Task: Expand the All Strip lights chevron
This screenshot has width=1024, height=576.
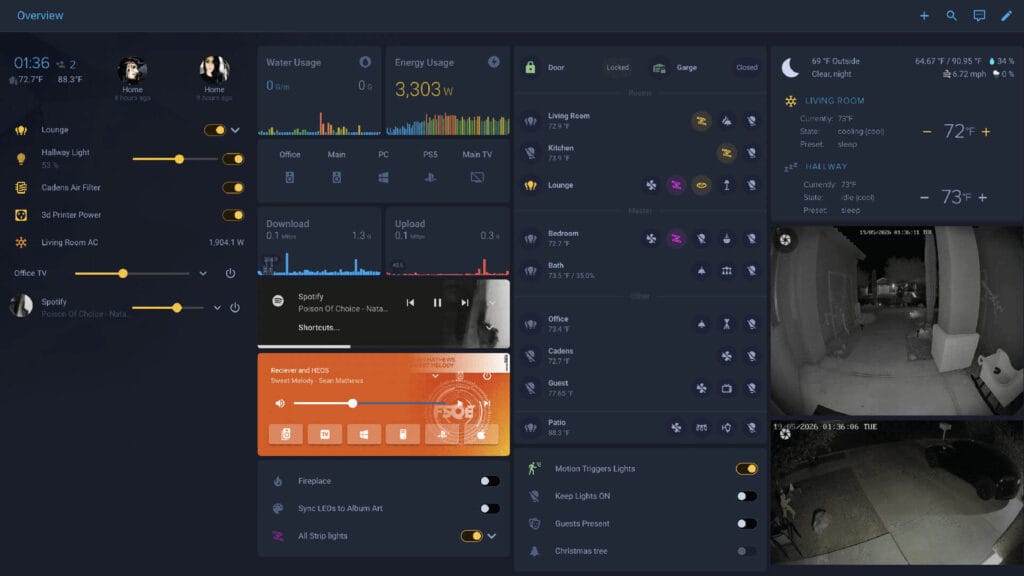Action: [492, 536]
